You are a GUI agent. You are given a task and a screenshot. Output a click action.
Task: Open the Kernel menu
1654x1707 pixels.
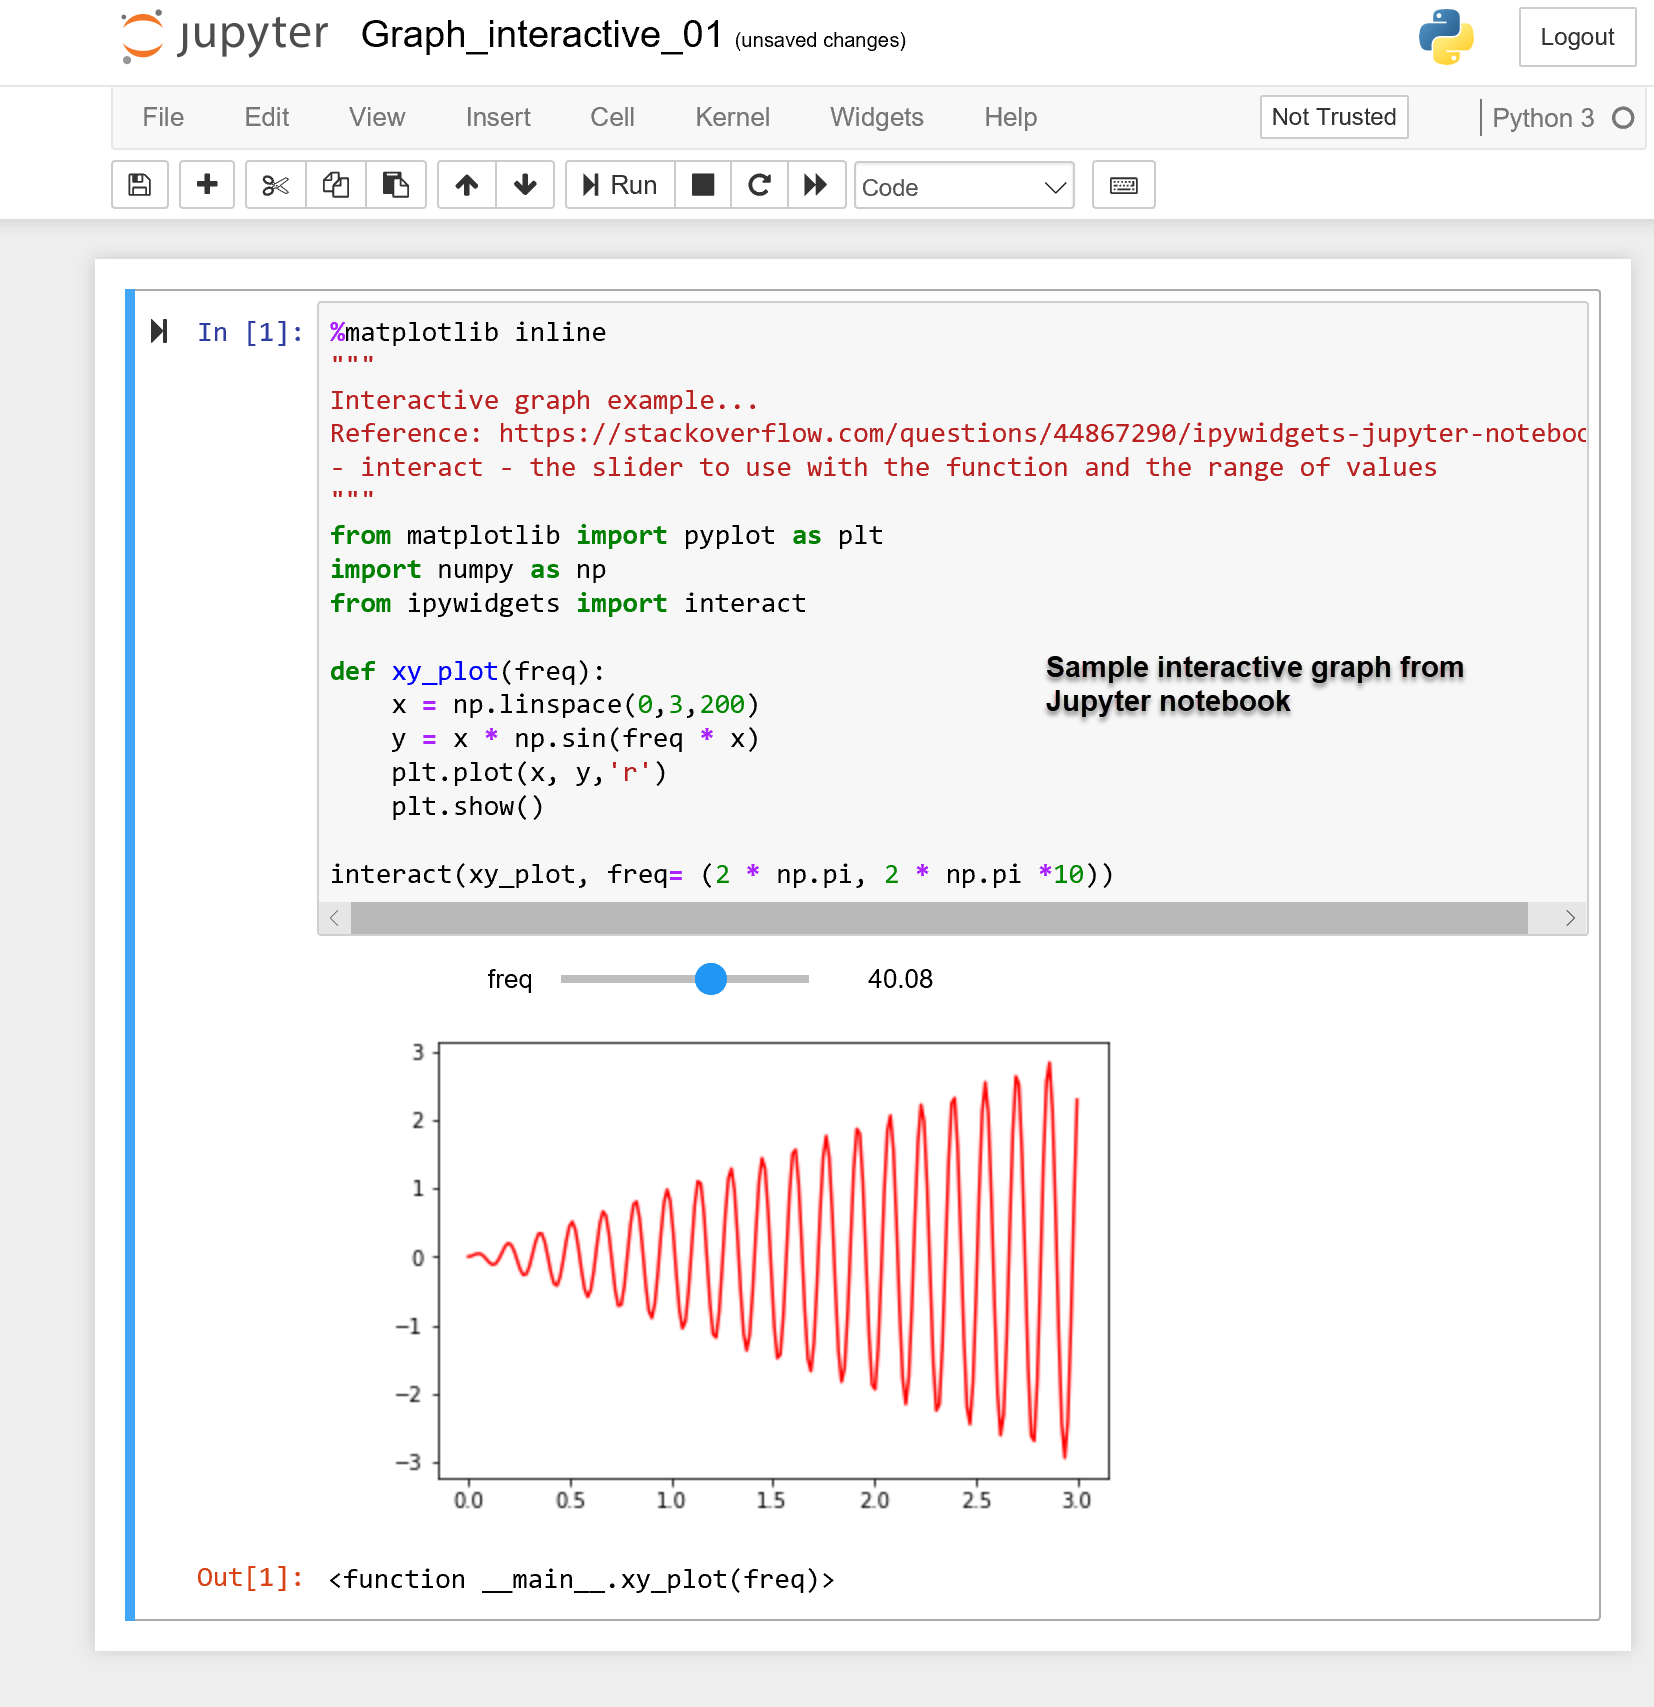coord(732,117)
